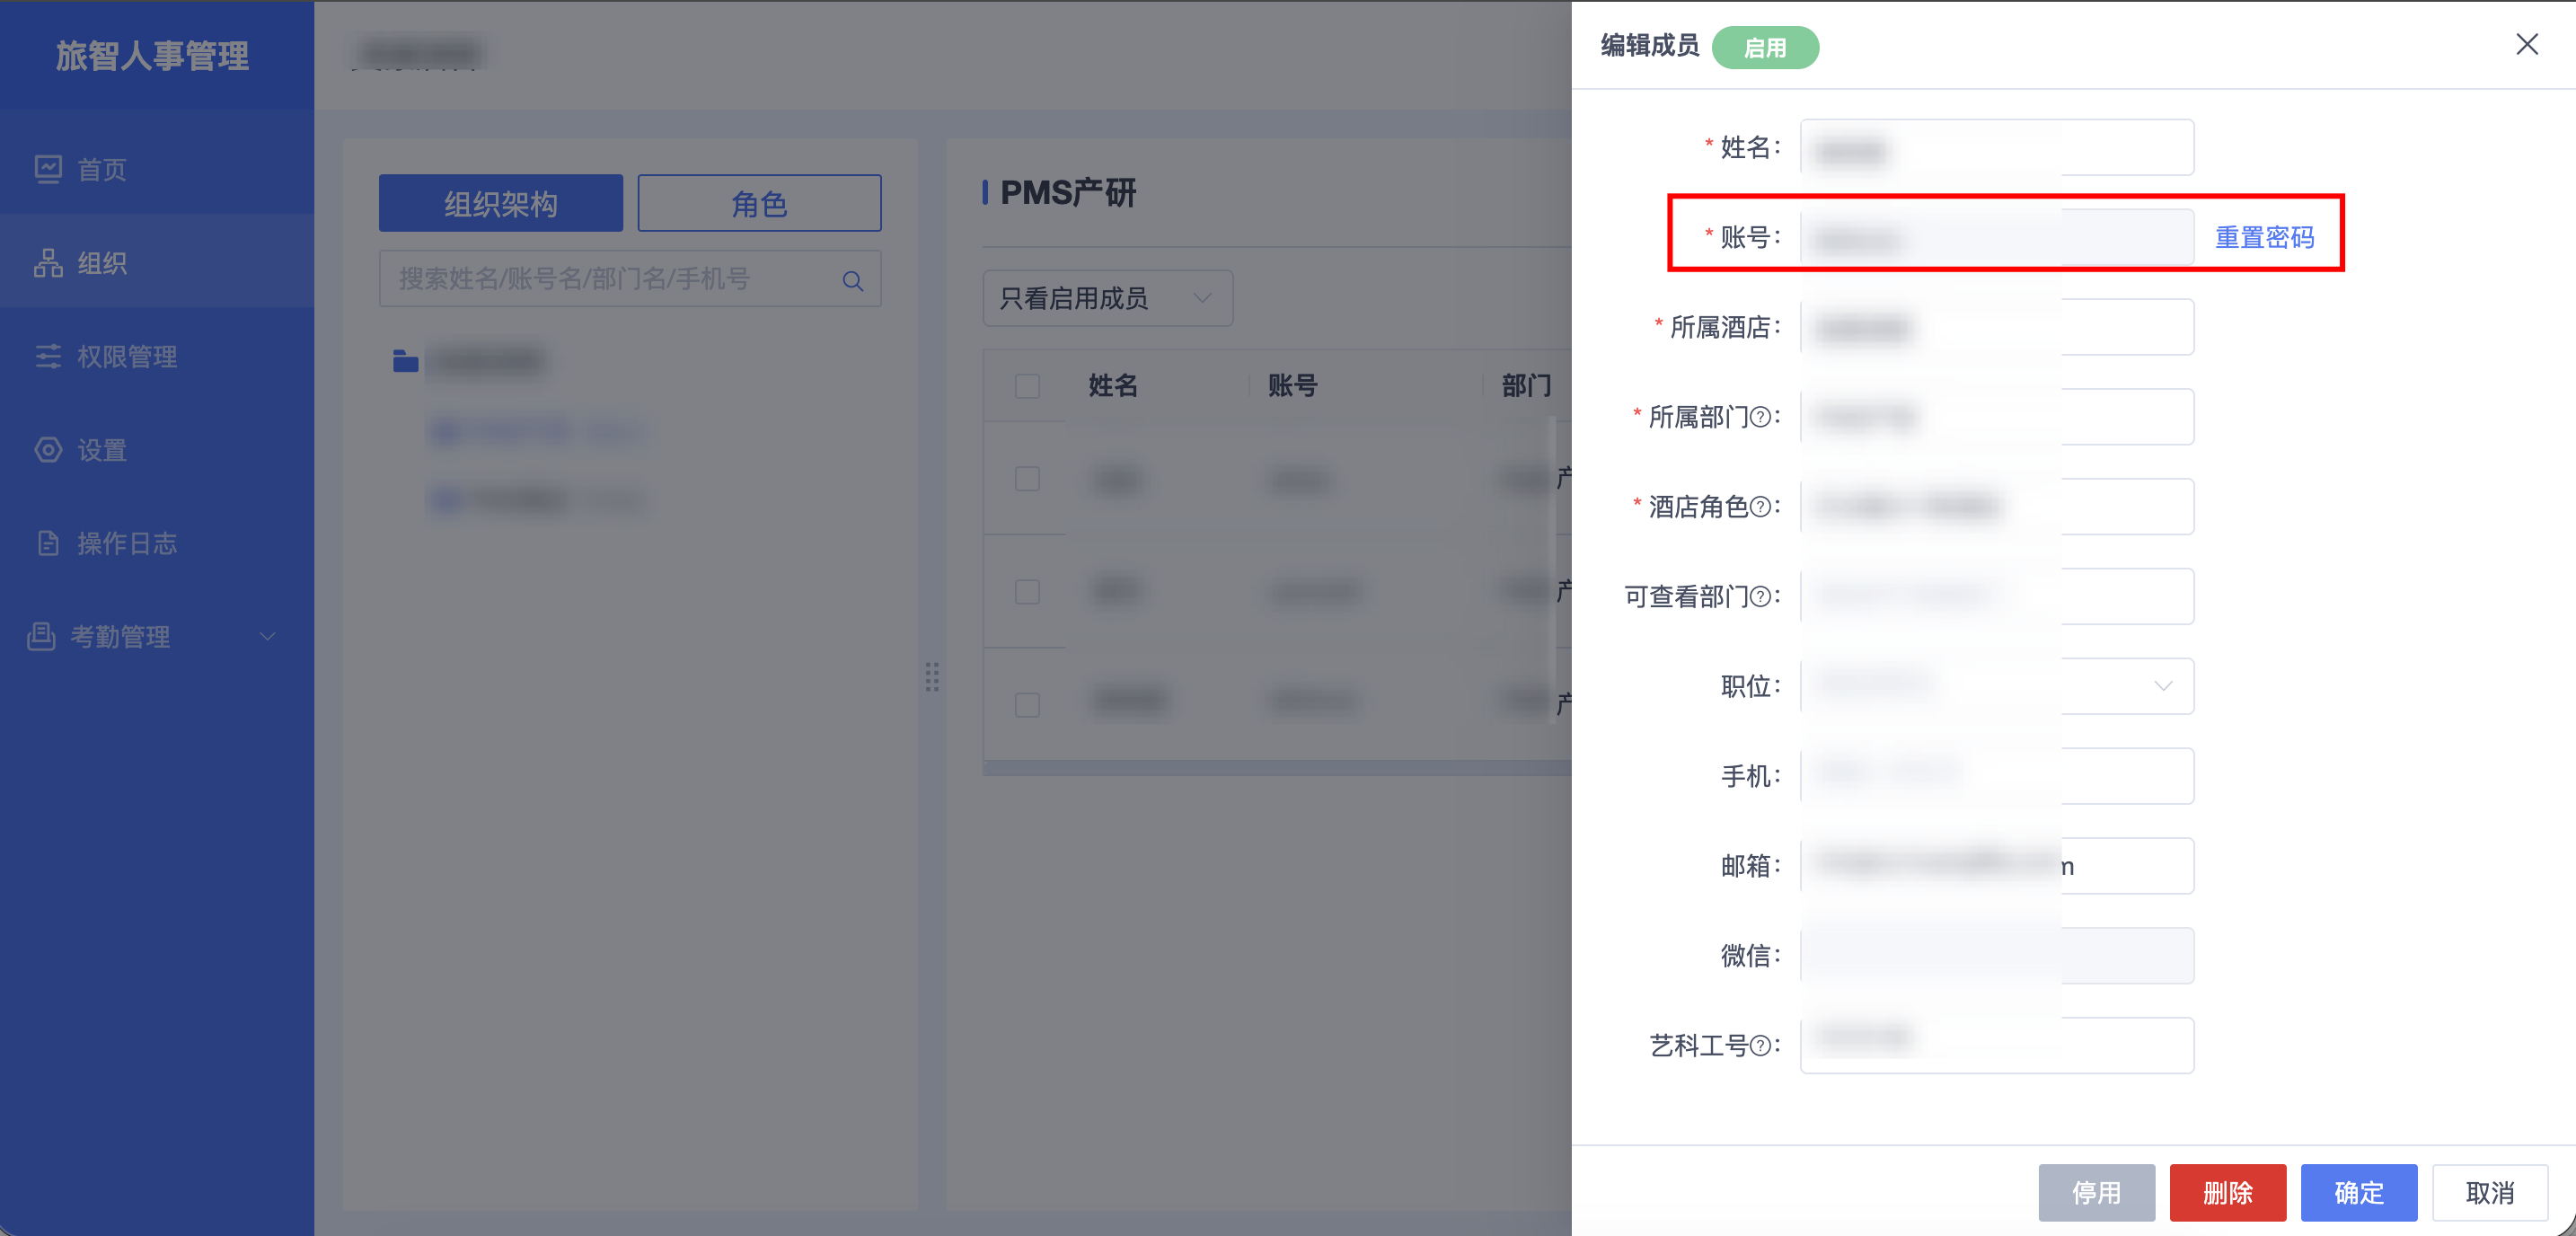Click the 邮箱 input field
The height and width of the screenshot is (1236, 2576).
(1997, 866)
